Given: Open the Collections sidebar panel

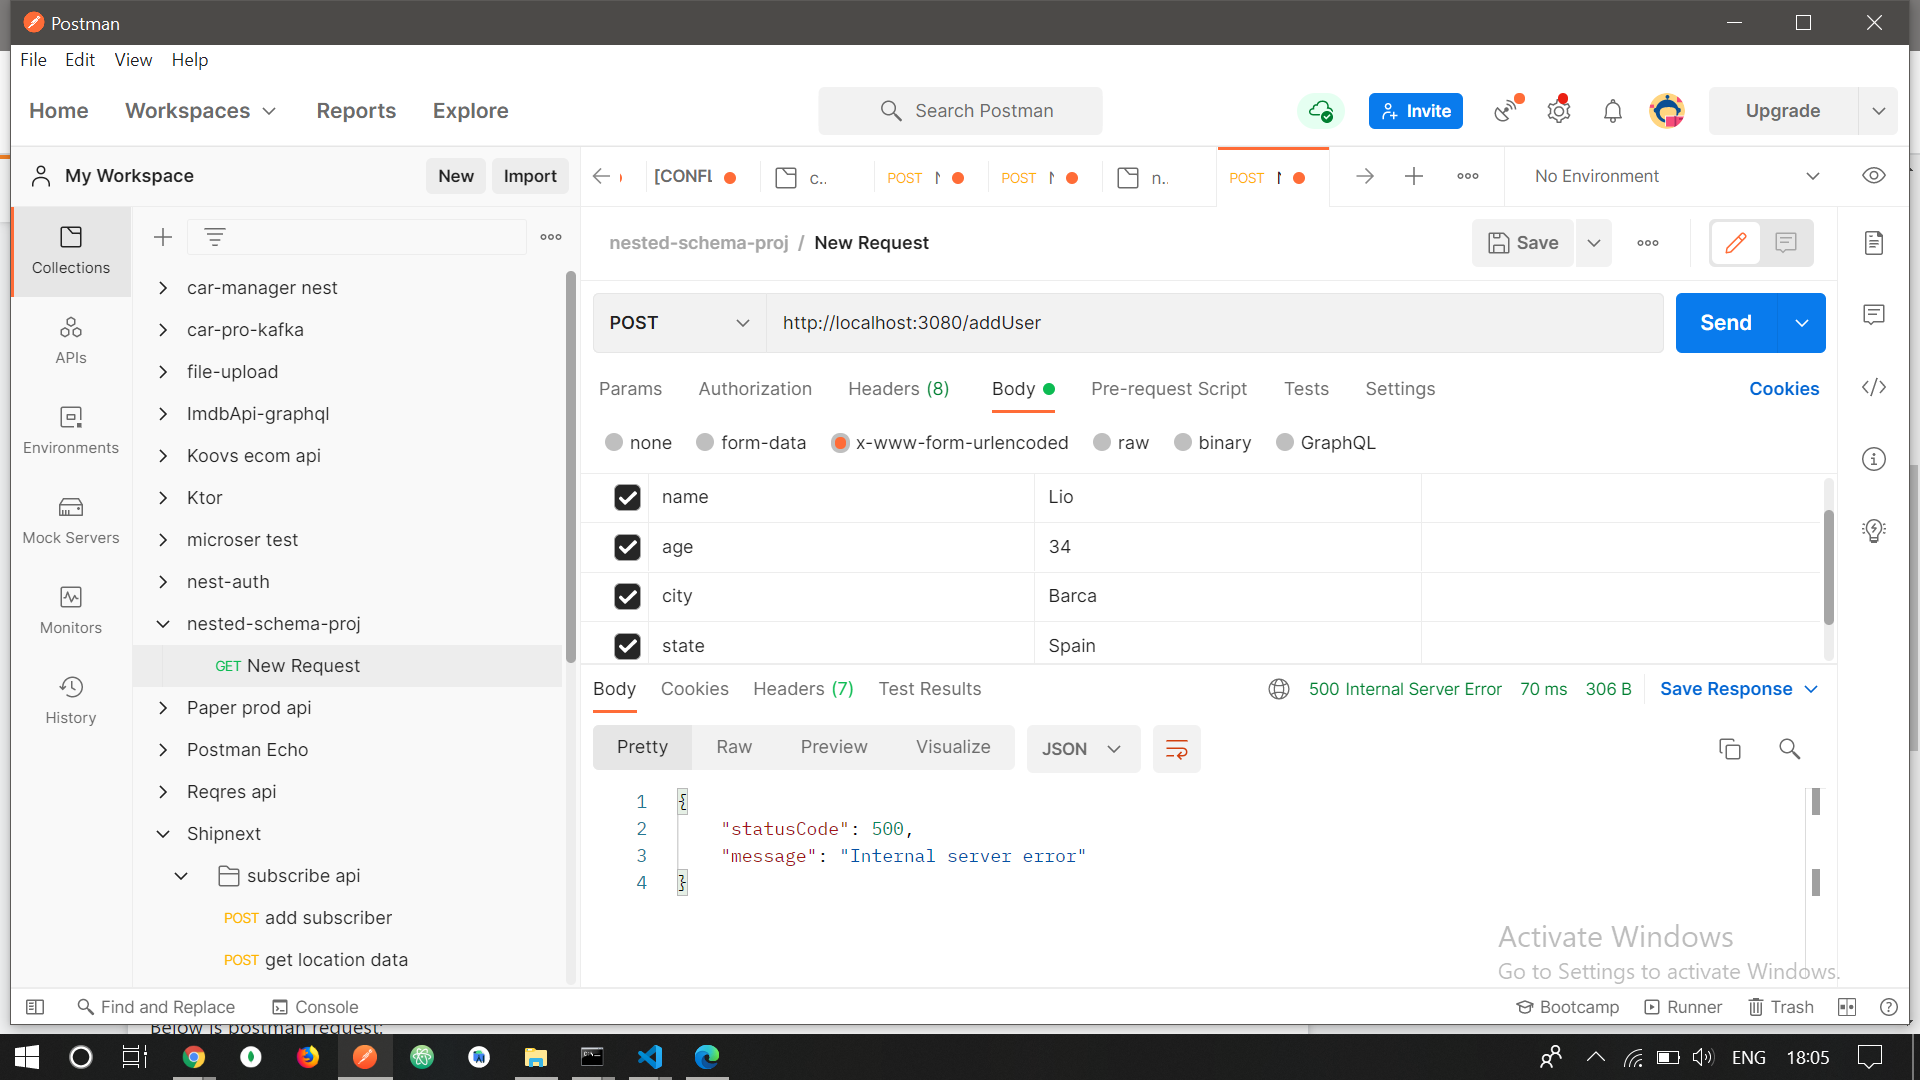Looking at the screenshot, I should click(x=70, y=251).
